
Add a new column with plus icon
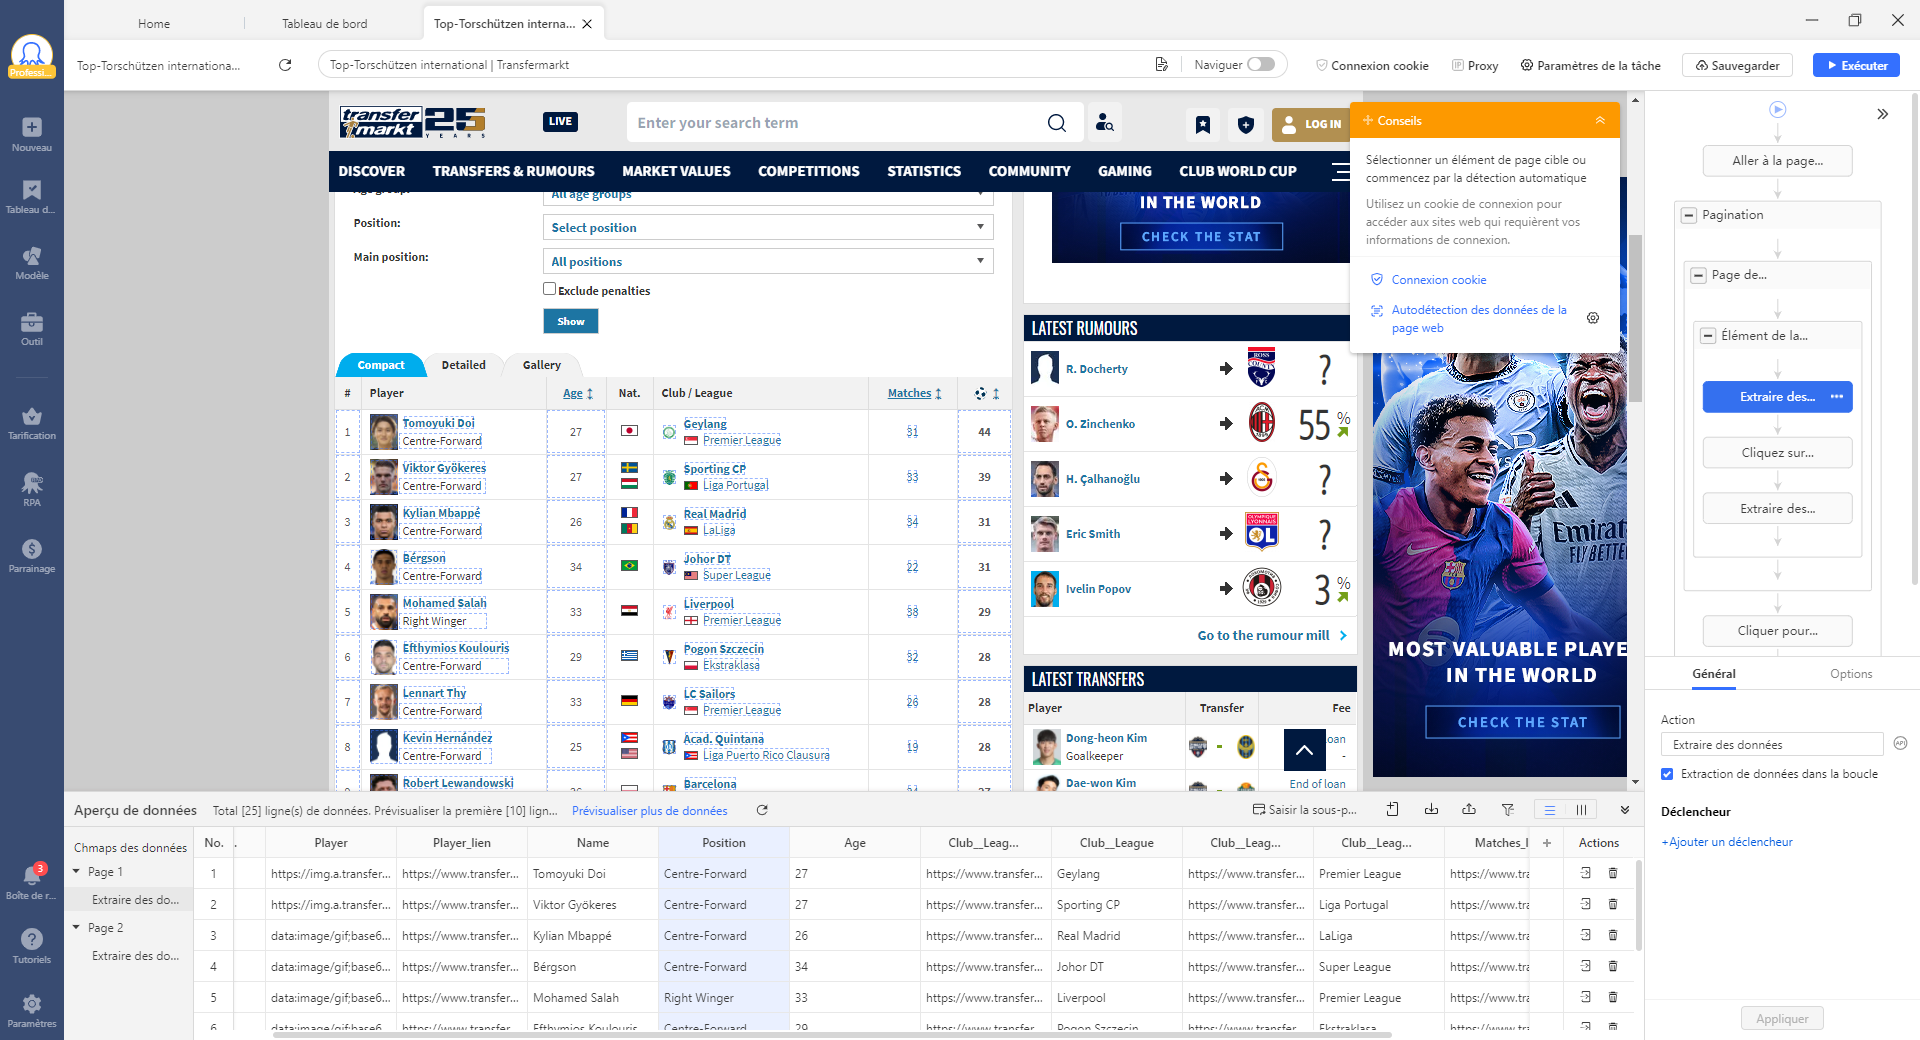pyautogui.click(x=1547, y=843)
